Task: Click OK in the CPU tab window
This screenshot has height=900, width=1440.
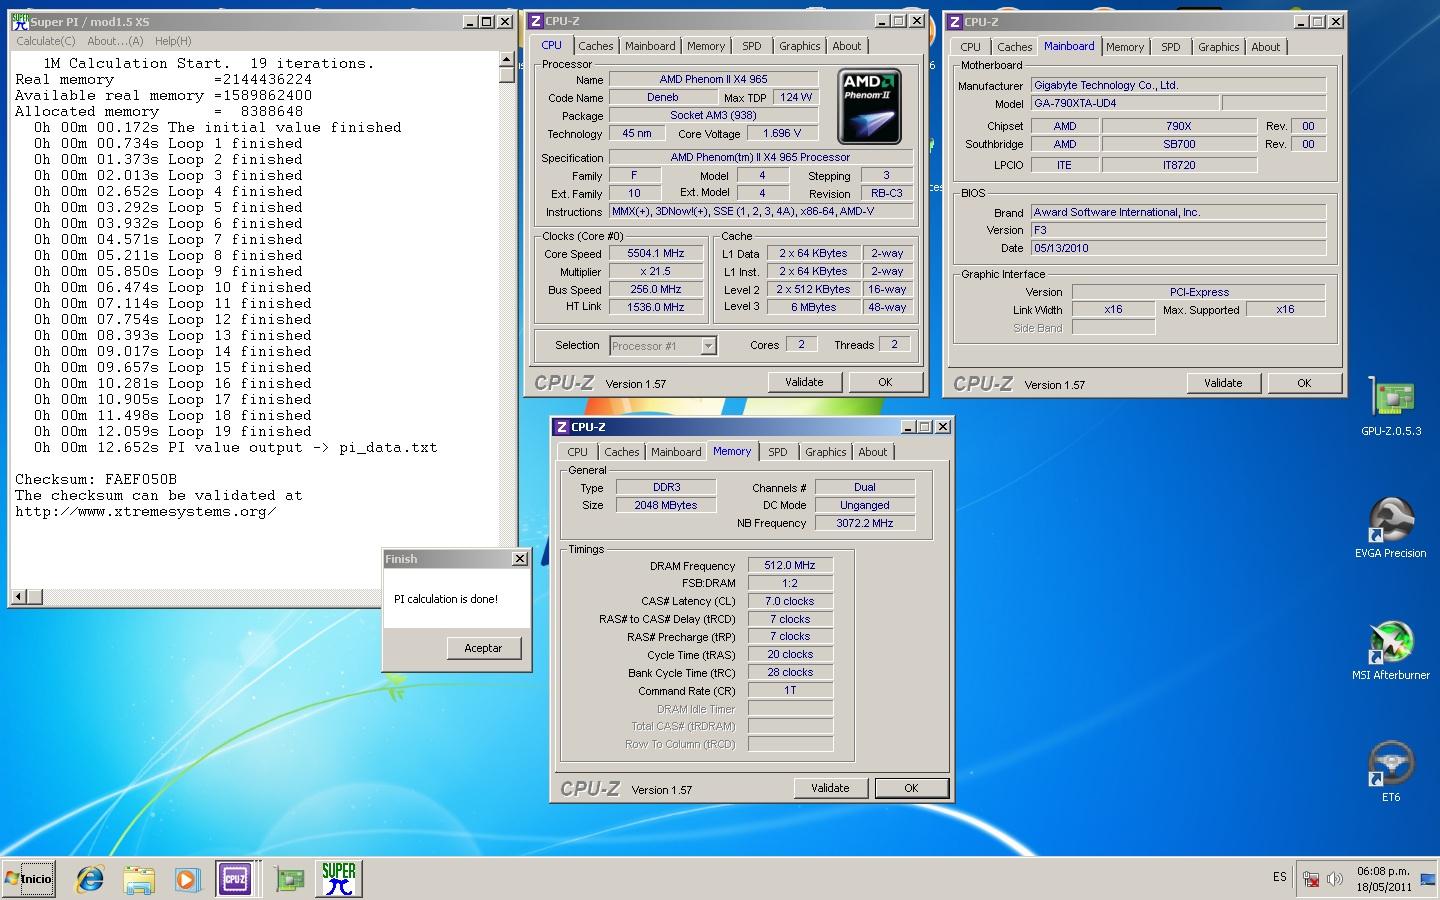Action: click(x=885, y=382)
